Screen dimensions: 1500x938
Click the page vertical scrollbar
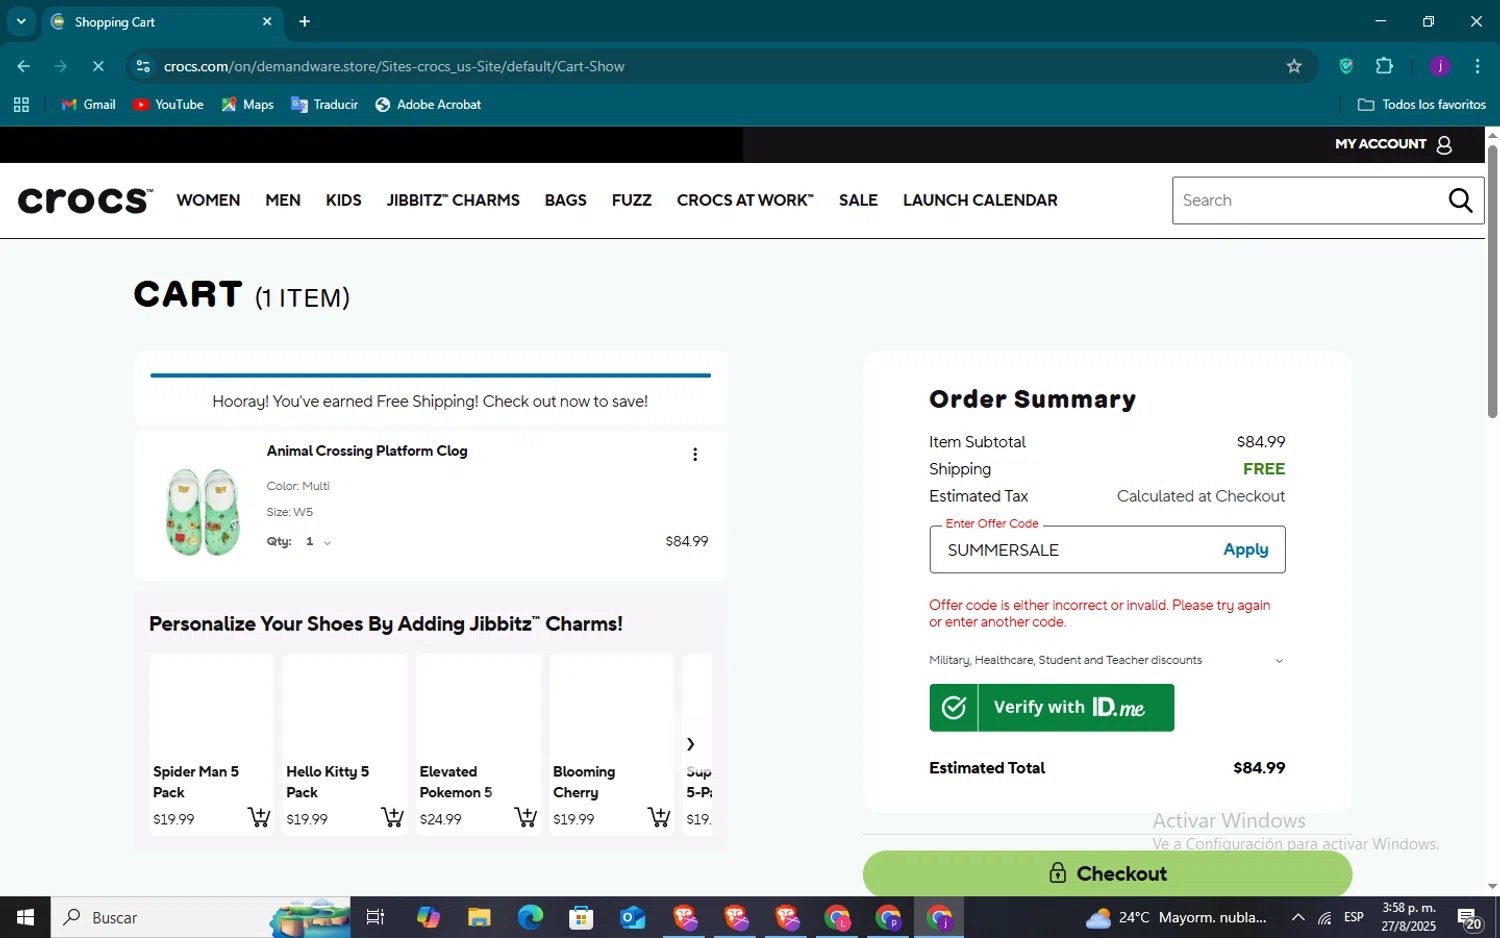(x=1492, y=281)
